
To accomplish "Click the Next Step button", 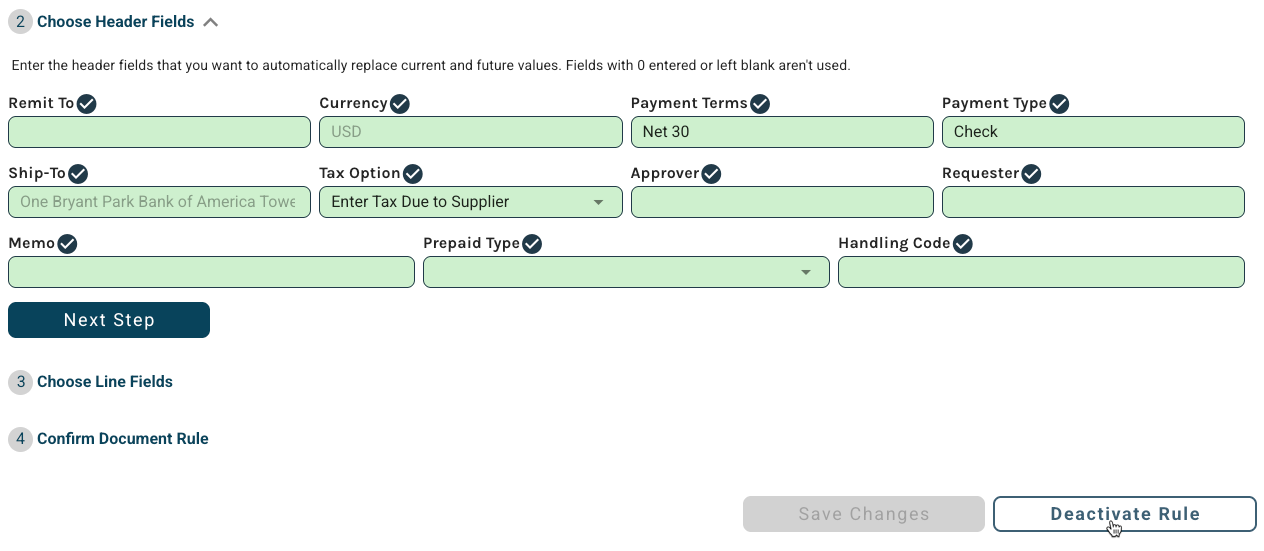I will (109, 320).
